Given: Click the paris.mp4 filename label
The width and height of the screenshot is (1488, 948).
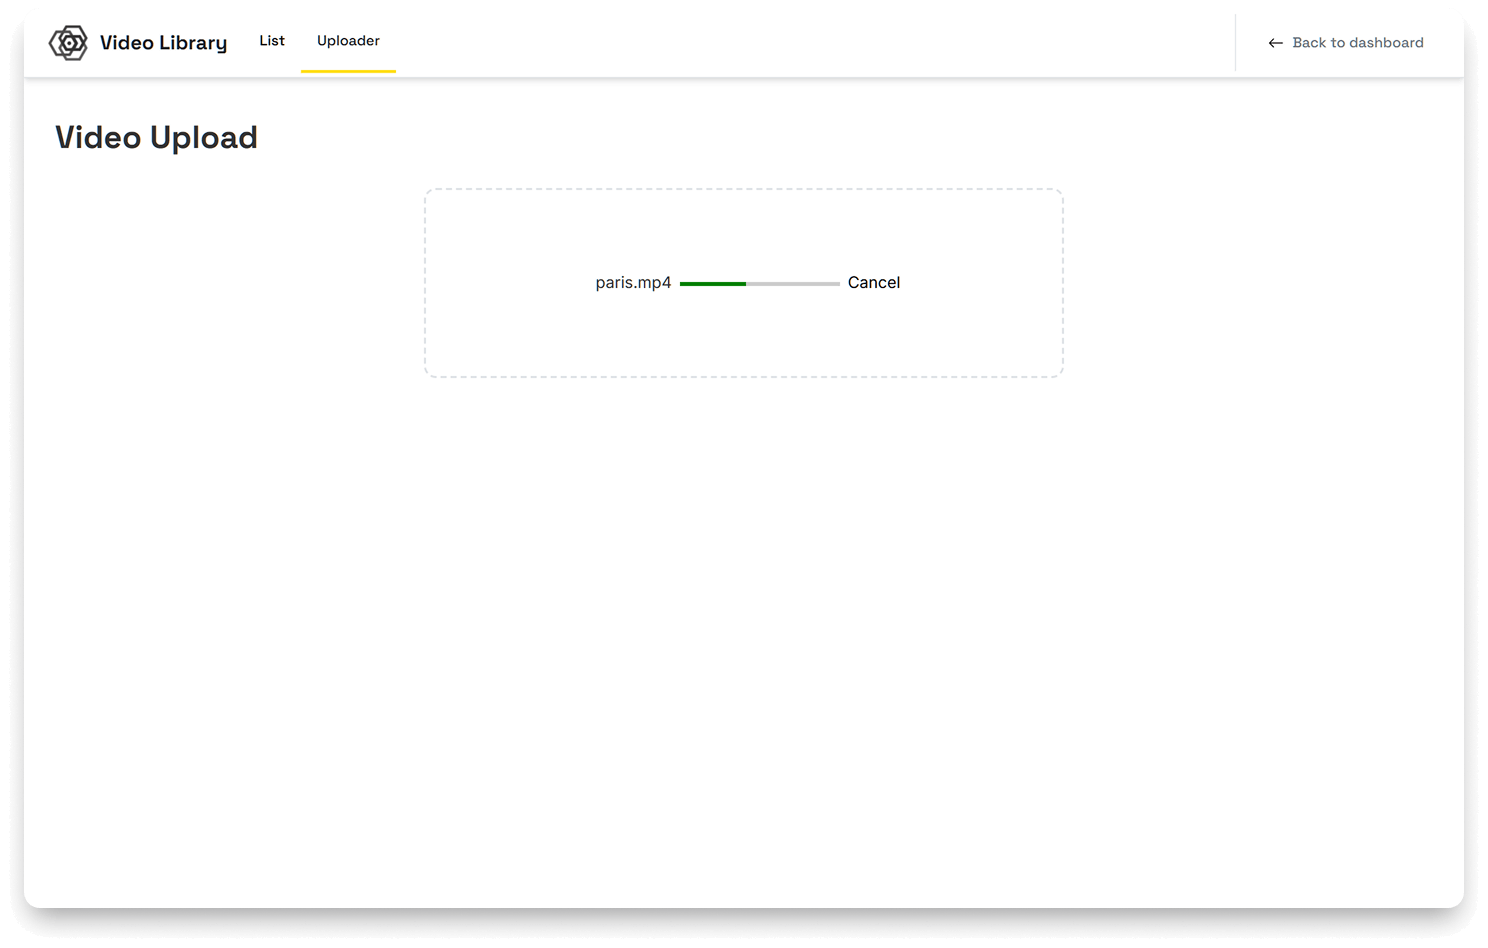Looking at the screenshot, I should pyautogui.click(x=631, y=283).
